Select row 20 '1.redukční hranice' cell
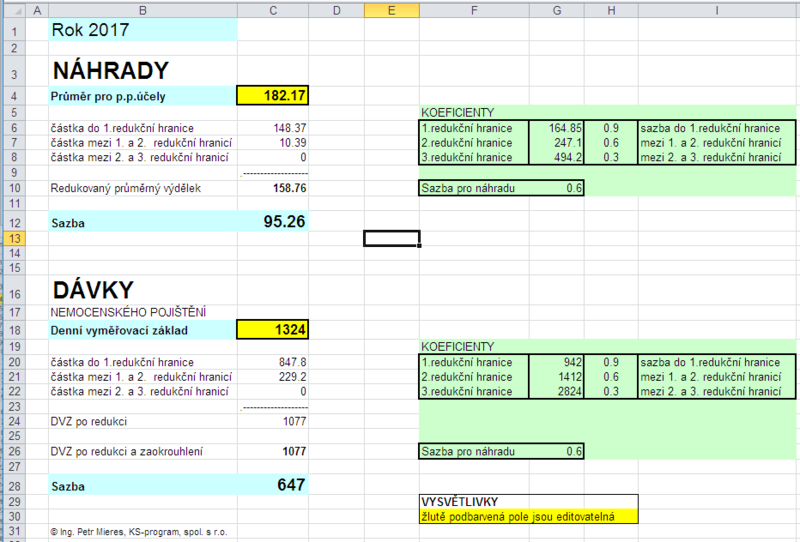The height and width of the screenshot is (542, 800). pos(474,362)
